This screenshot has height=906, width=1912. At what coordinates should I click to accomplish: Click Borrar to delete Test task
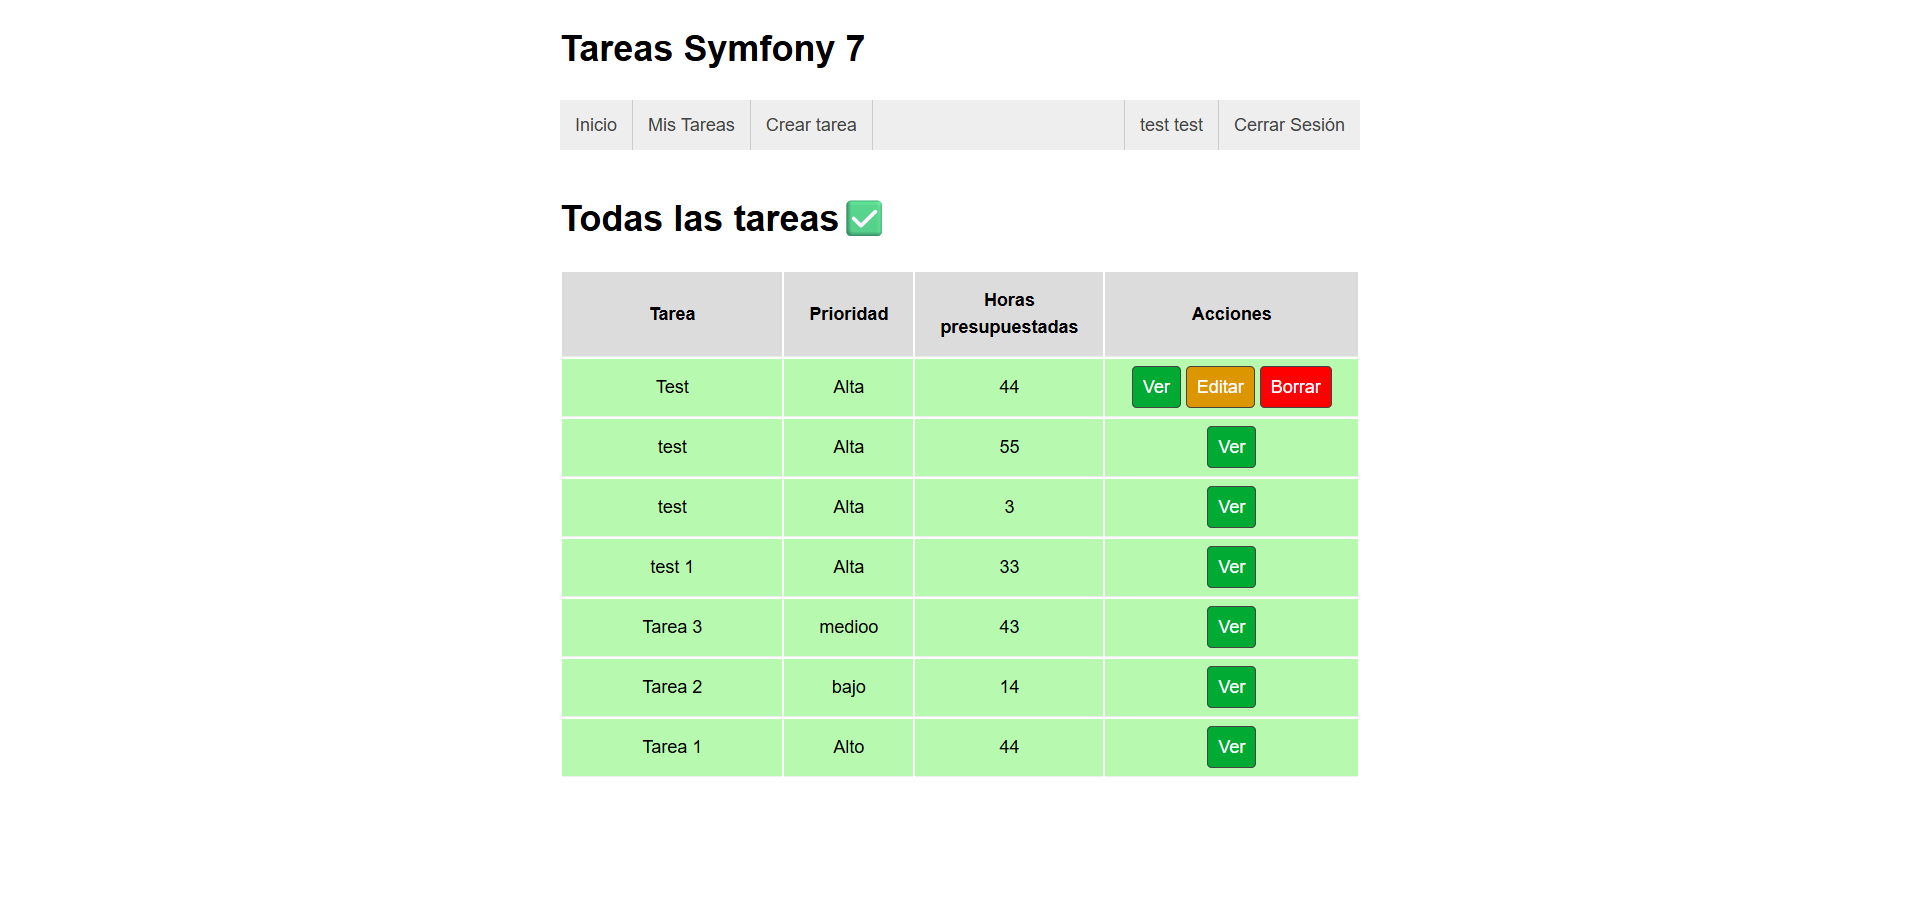pyautogui.click(x=1295, y=387)
